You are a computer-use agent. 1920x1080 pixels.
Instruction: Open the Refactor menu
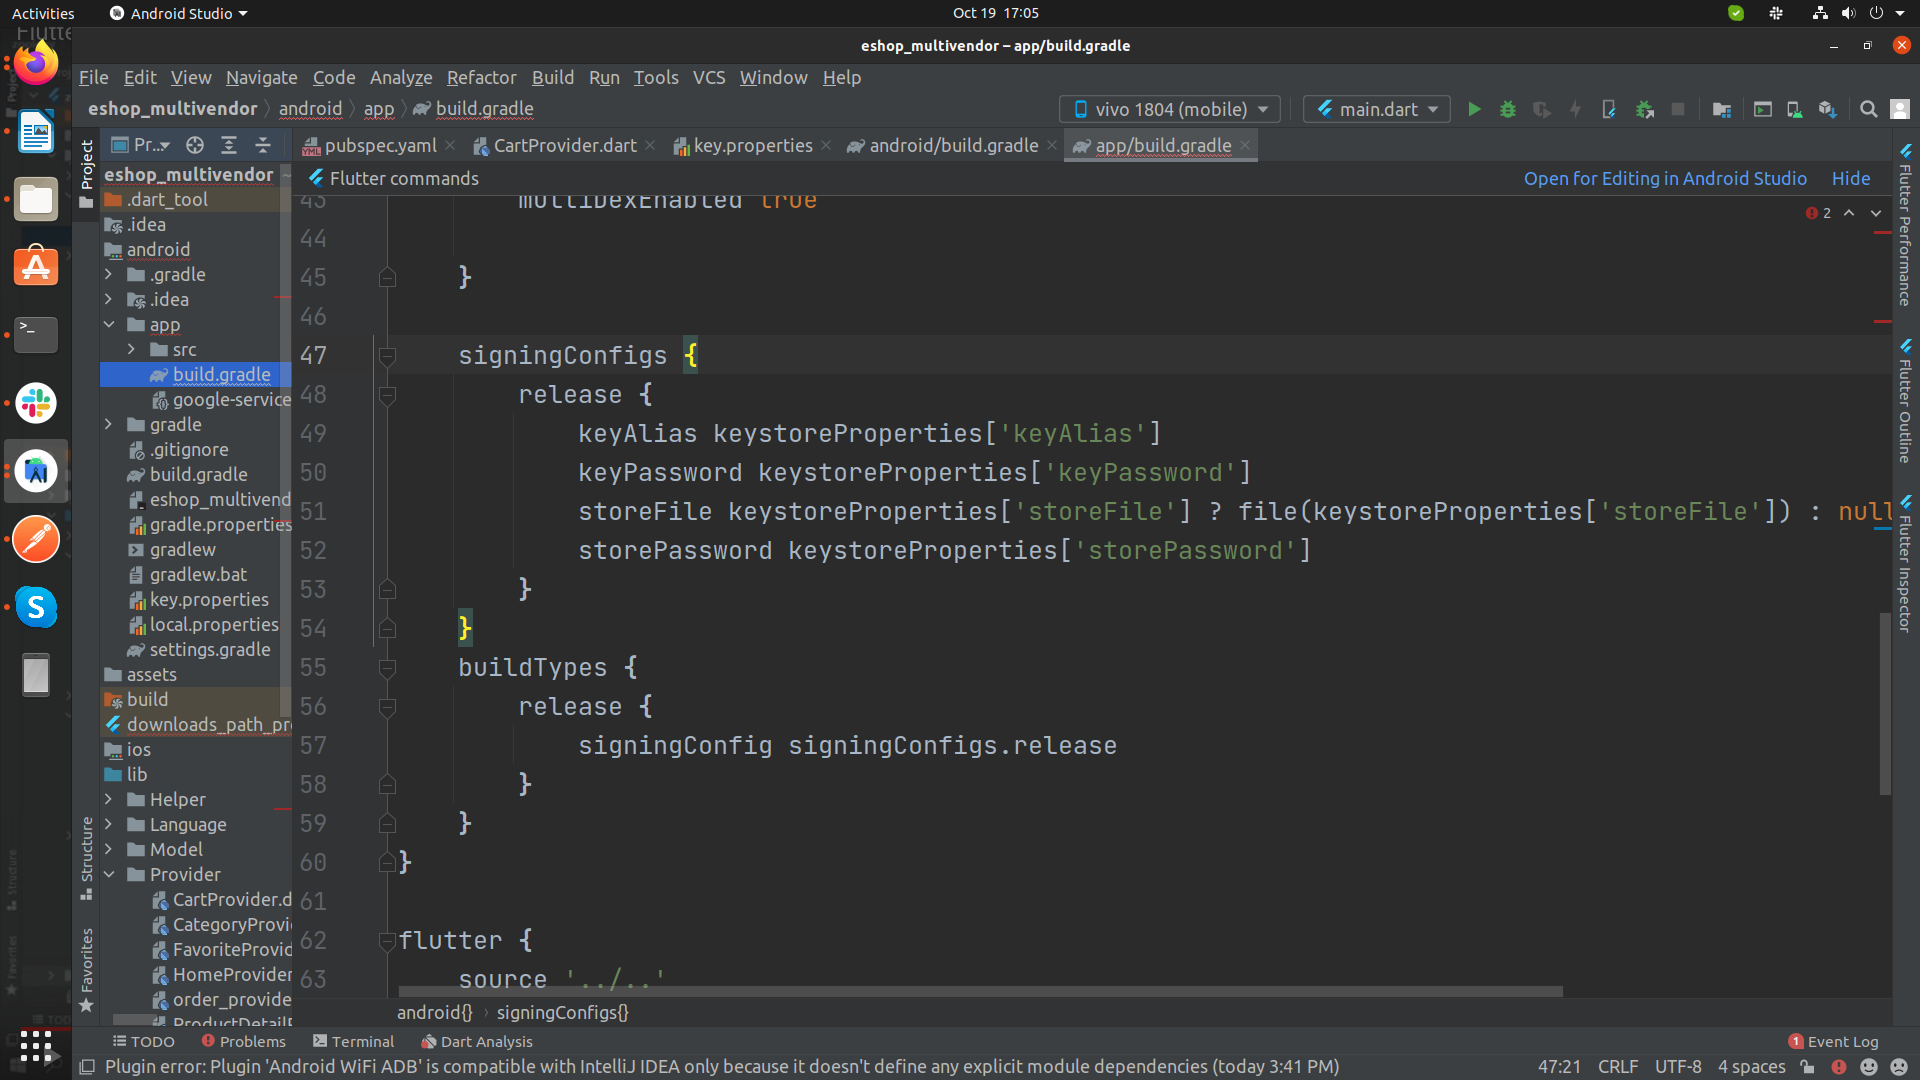(481, 77)
